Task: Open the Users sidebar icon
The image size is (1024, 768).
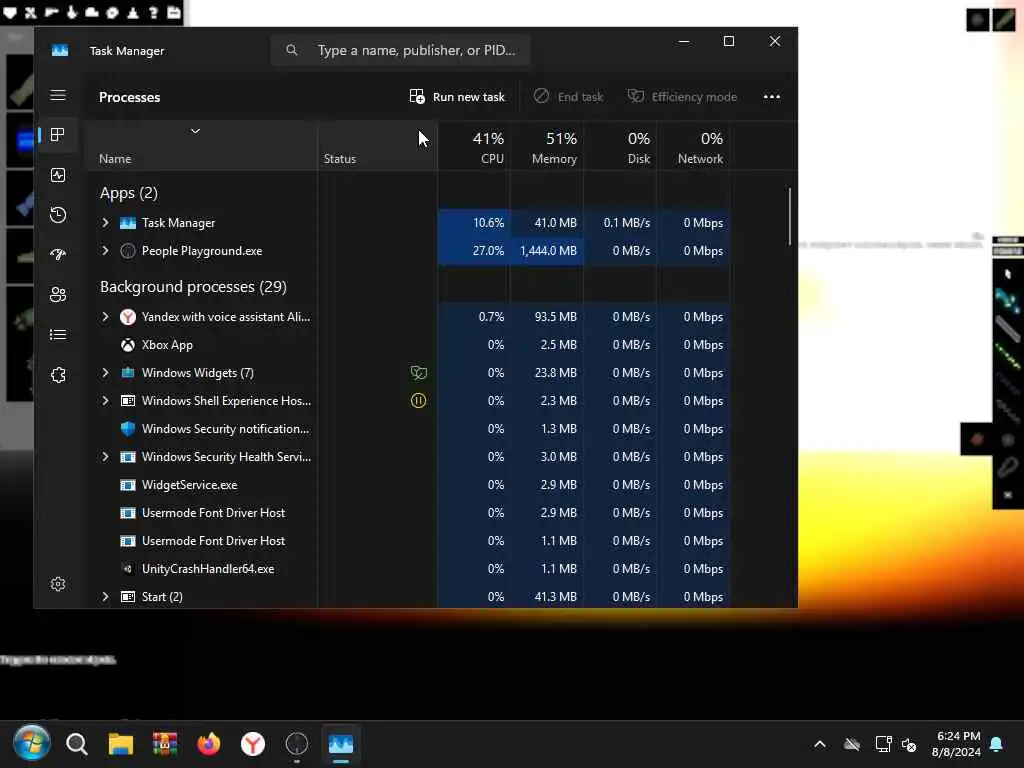Action: pyautogui.click(x=58, y=295)
